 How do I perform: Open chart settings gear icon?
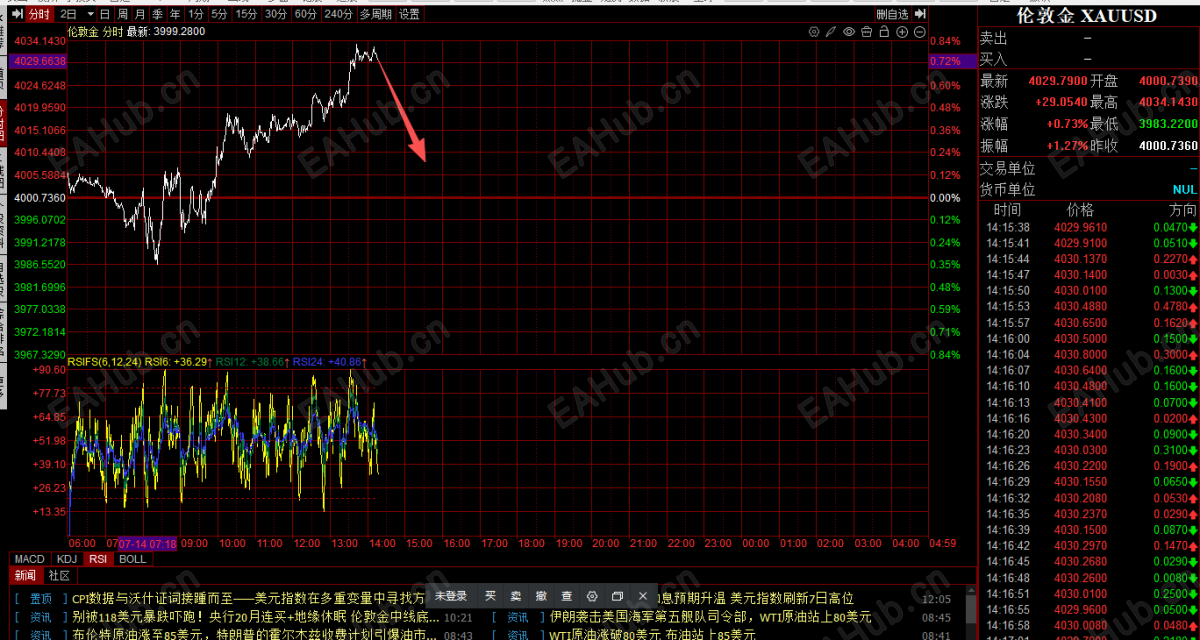tap(813, 32)
